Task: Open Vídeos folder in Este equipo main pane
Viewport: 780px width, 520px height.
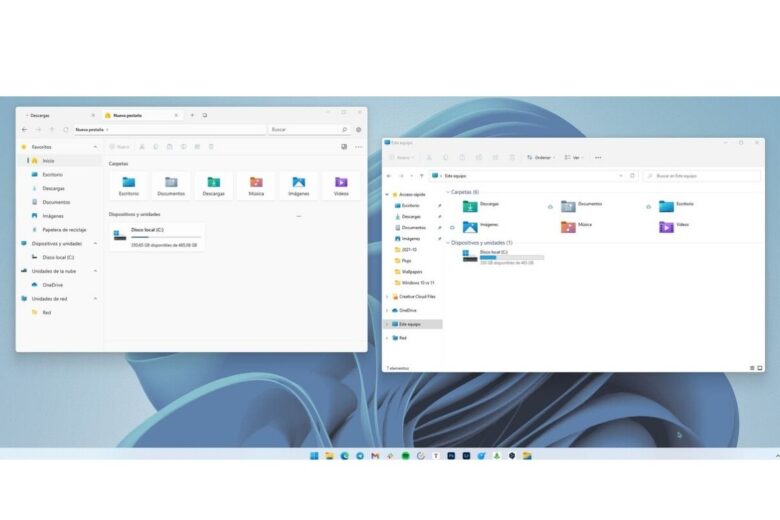Action: pos(674,227)
